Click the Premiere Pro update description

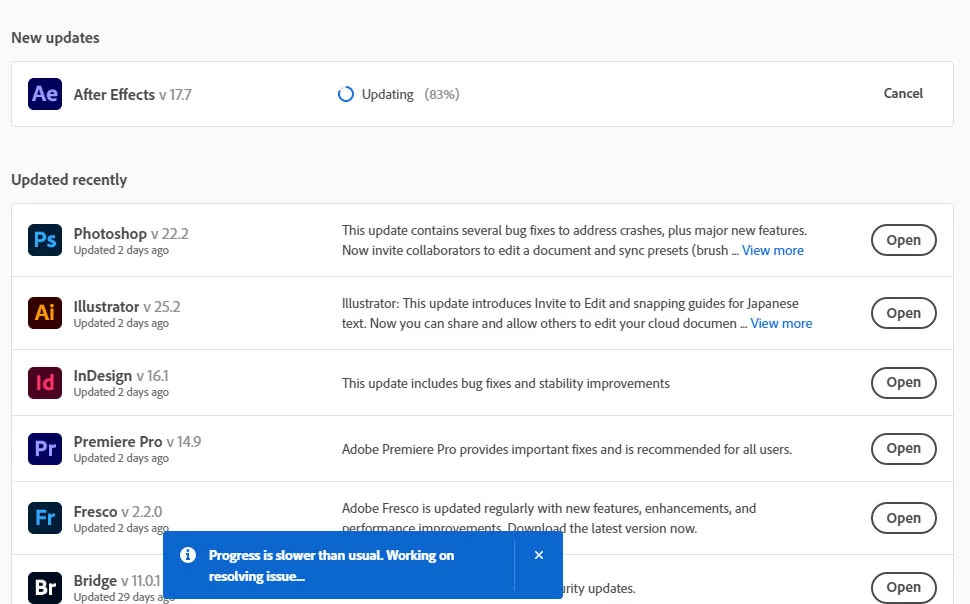click(x=567, y=450)
